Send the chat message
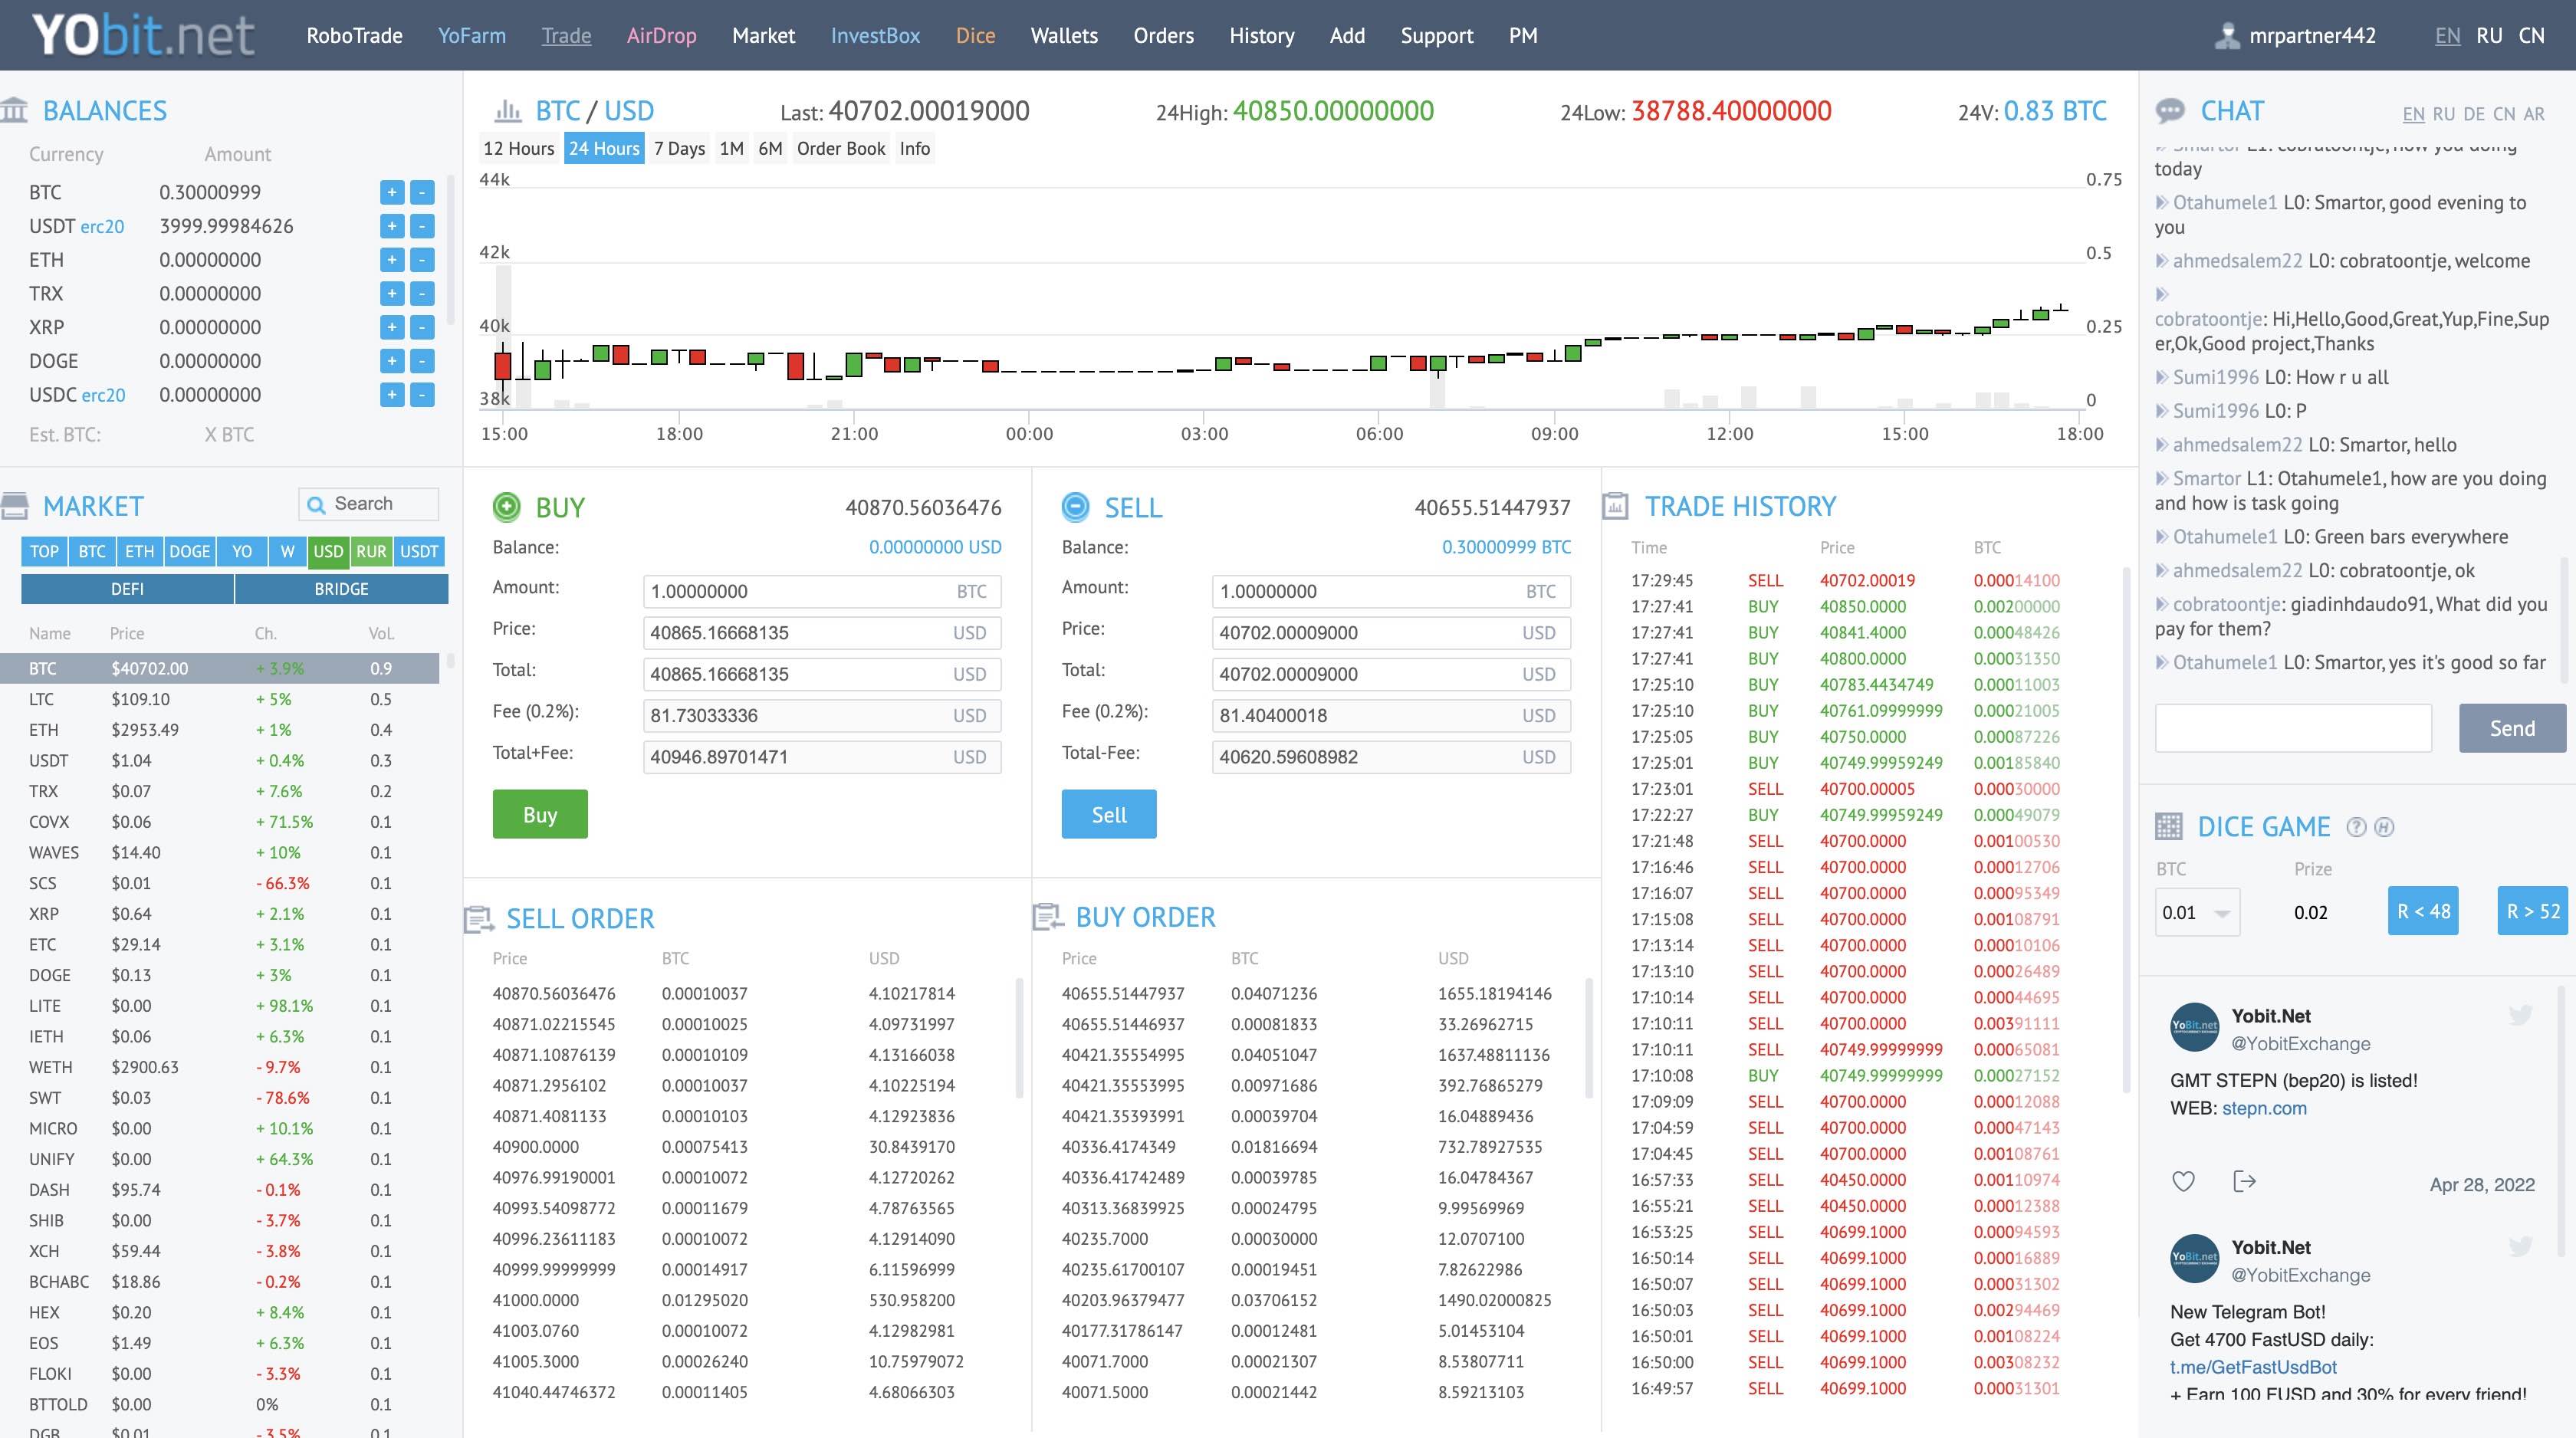2576x1438 pixels. 2512,728
